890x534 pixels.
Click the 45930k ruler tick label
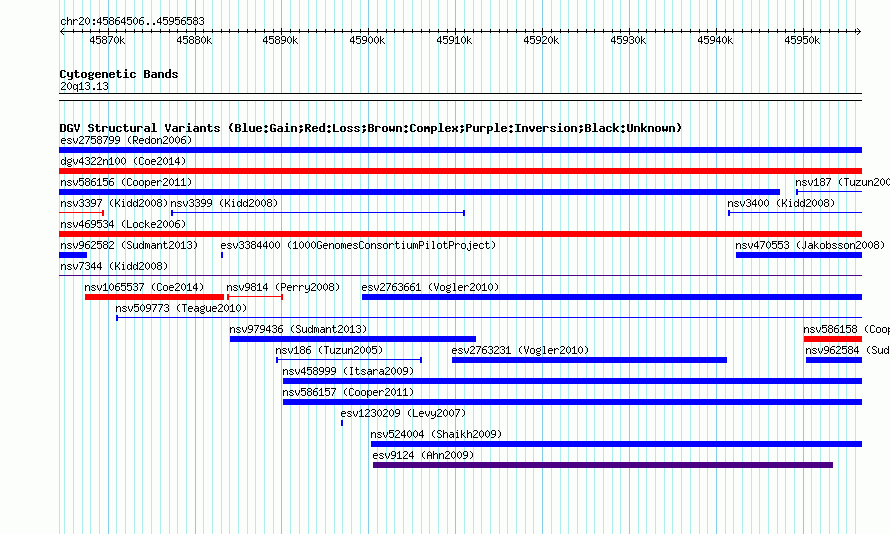(628, 40)
